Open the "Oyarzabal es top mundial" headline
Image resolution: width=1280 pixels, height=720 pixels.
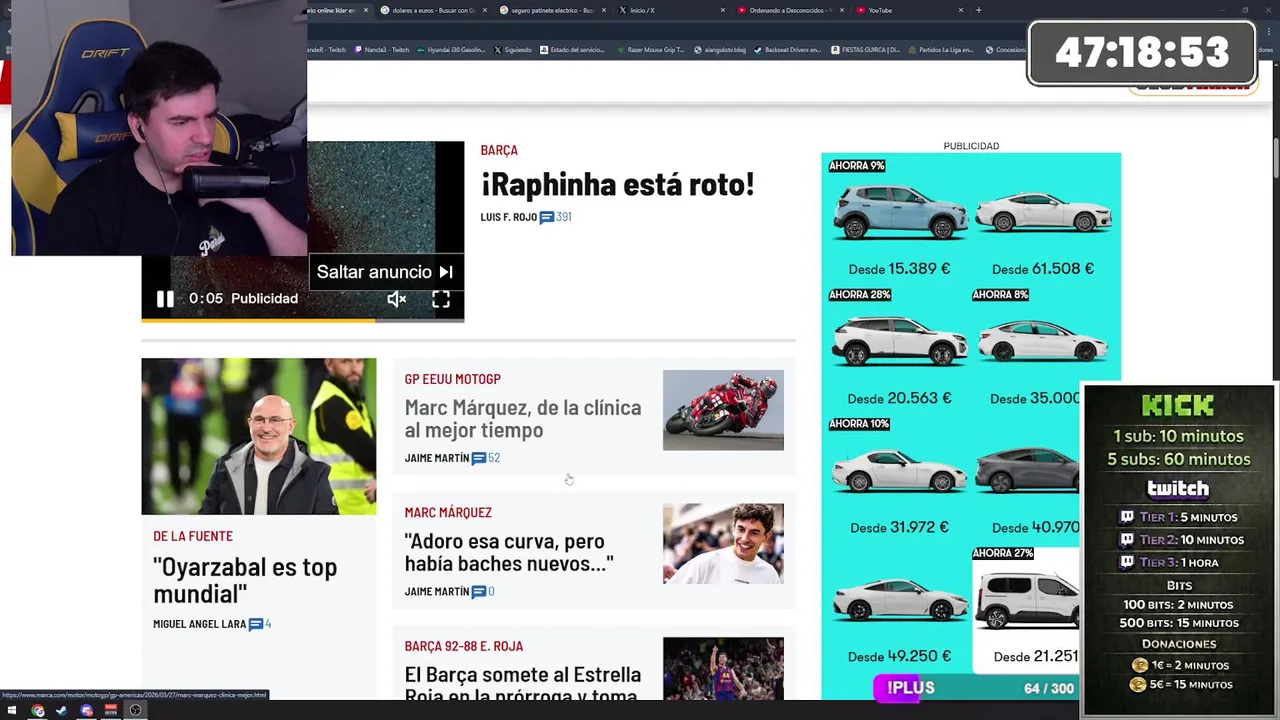pos(245,580)
